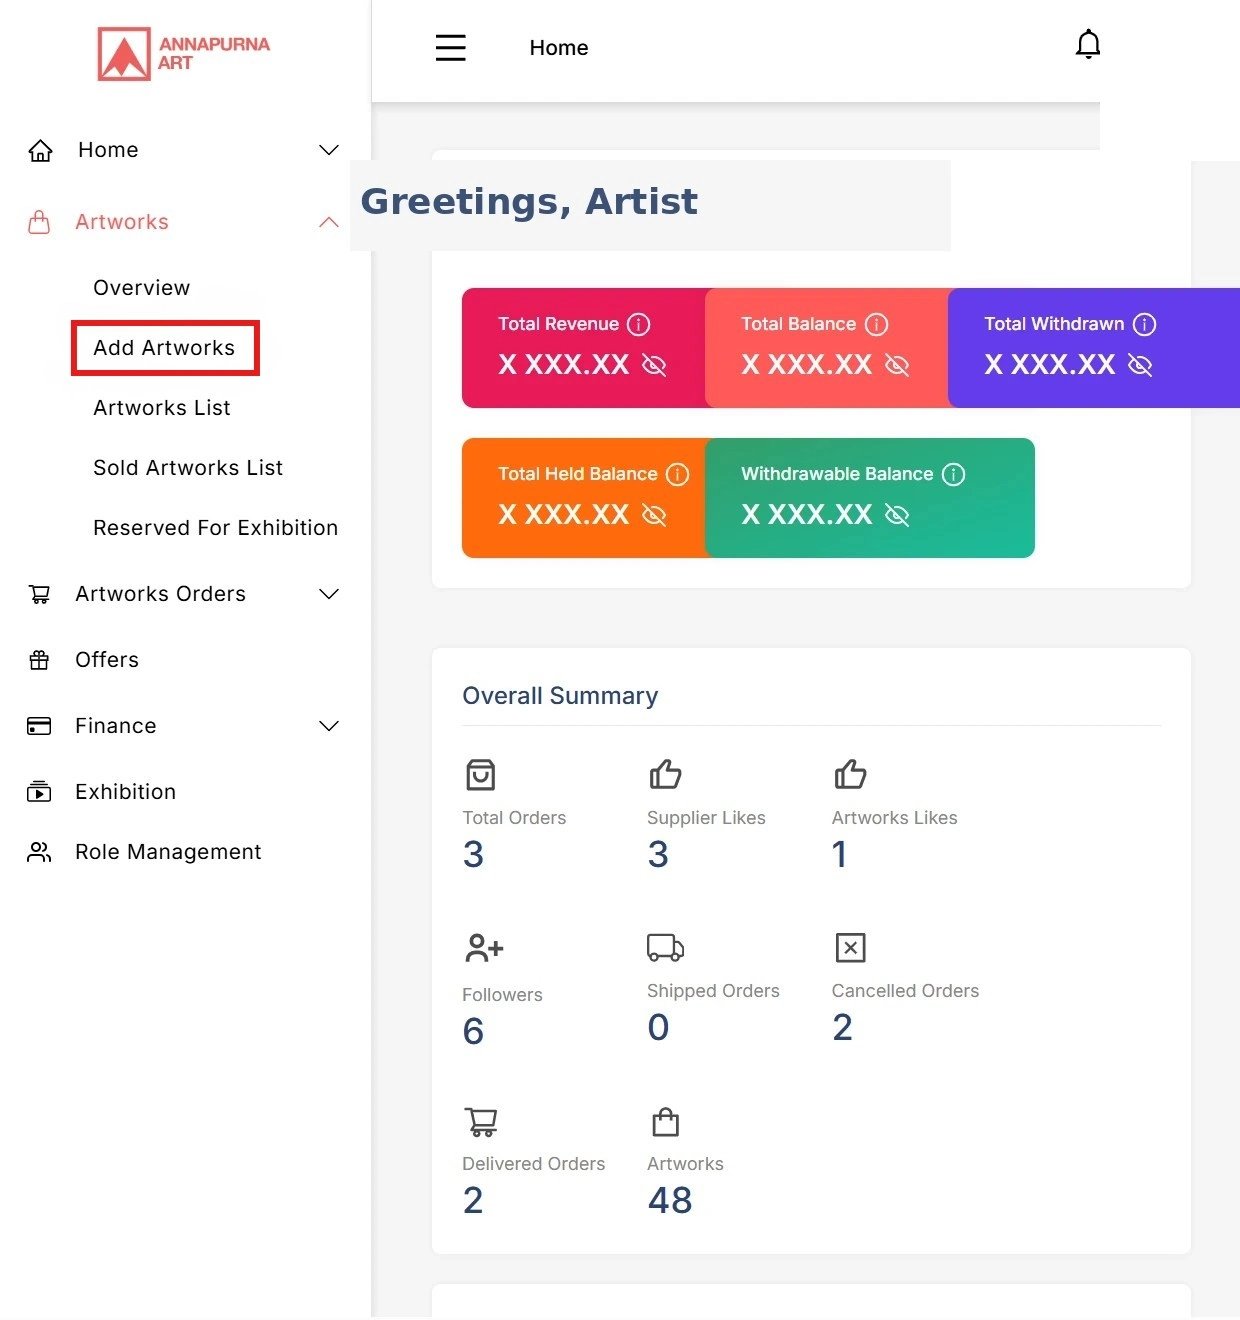
Task: Click the Total Orders label
Action: (514, 818)
